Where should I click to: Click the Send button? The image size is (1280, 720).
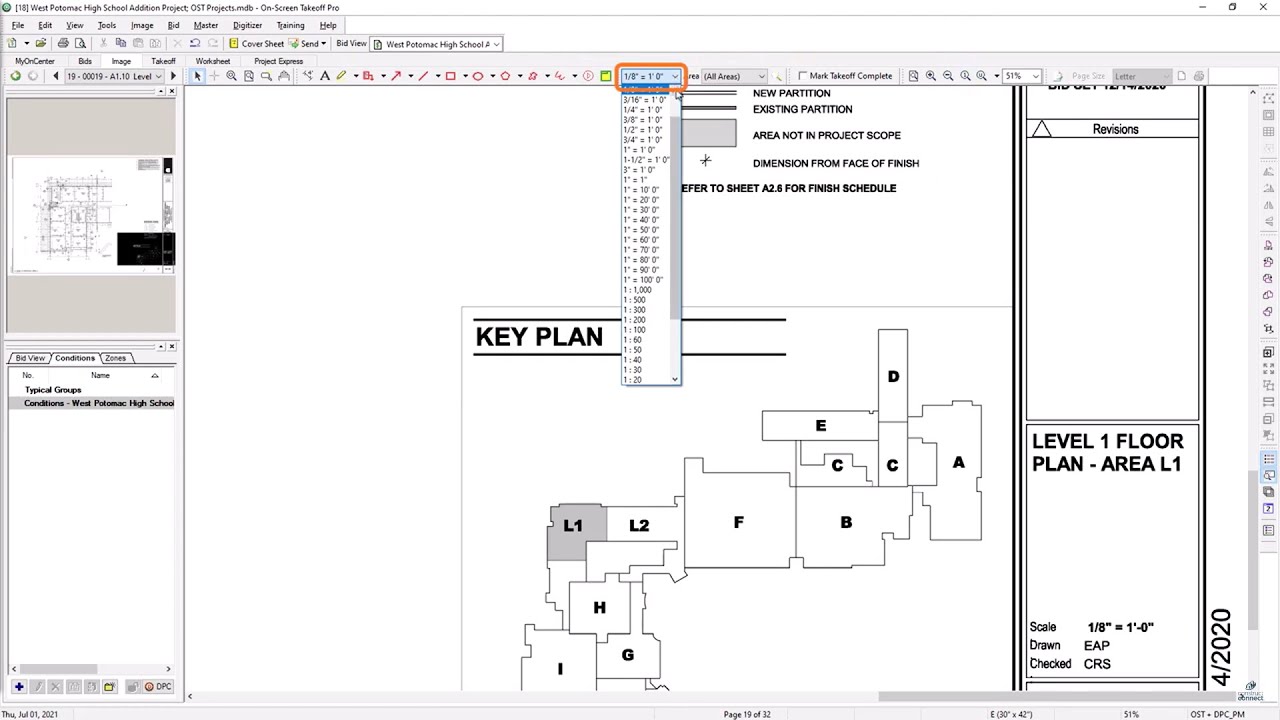pos(304,44)
